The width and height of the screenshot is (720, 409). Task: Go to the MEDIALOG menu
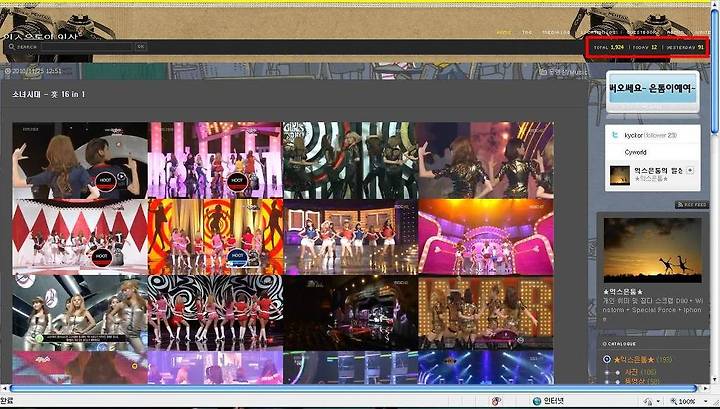point(556,33)
